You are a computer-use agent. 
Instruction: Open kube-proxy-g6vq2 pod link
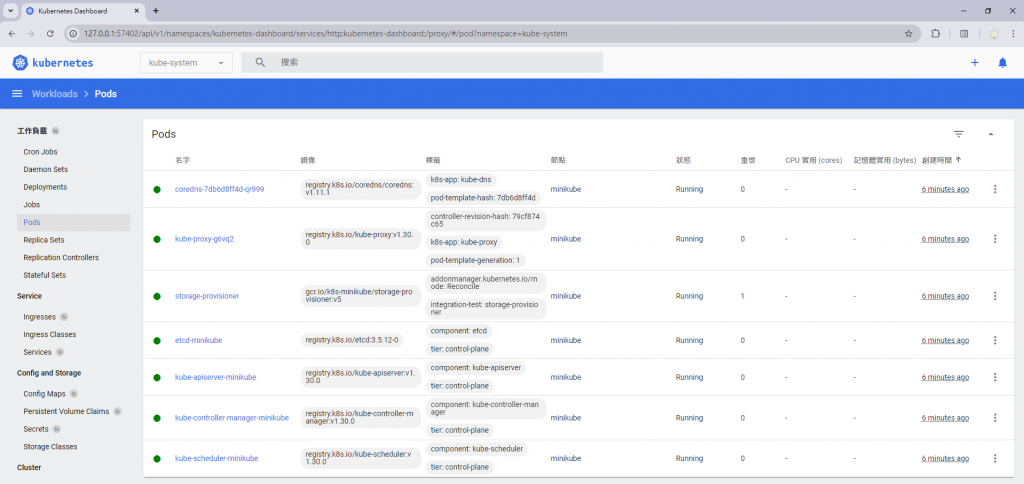click(x=204, y=239)
